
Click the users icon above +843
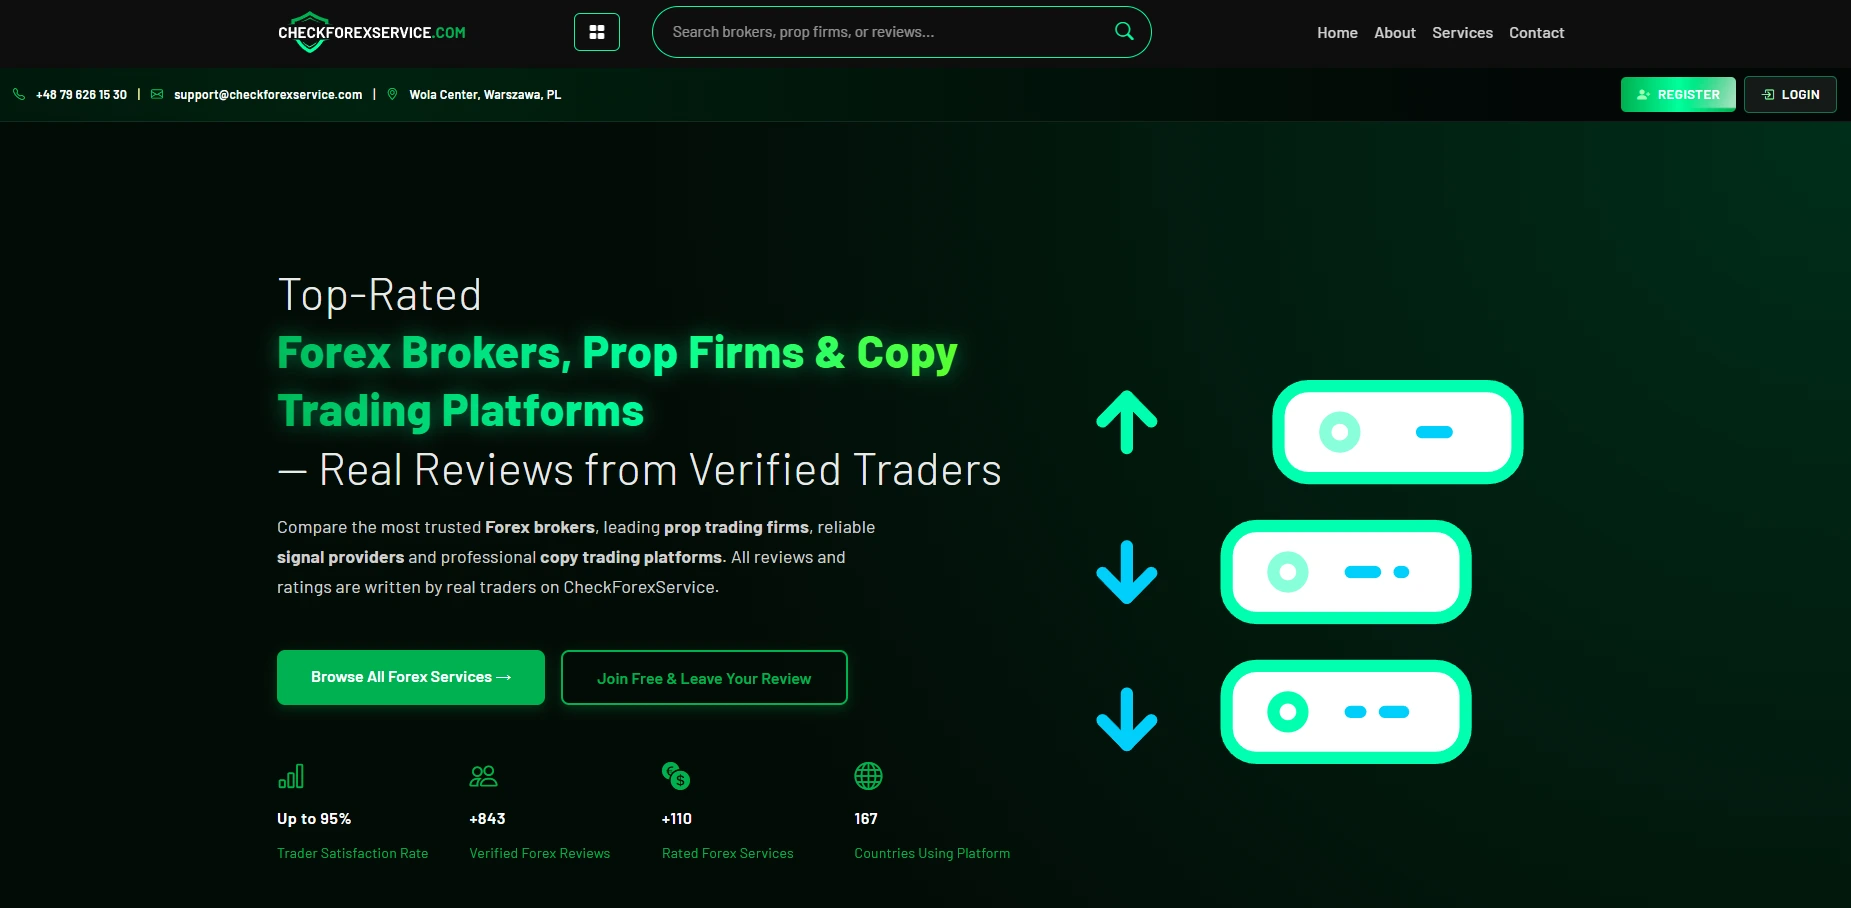484,776
